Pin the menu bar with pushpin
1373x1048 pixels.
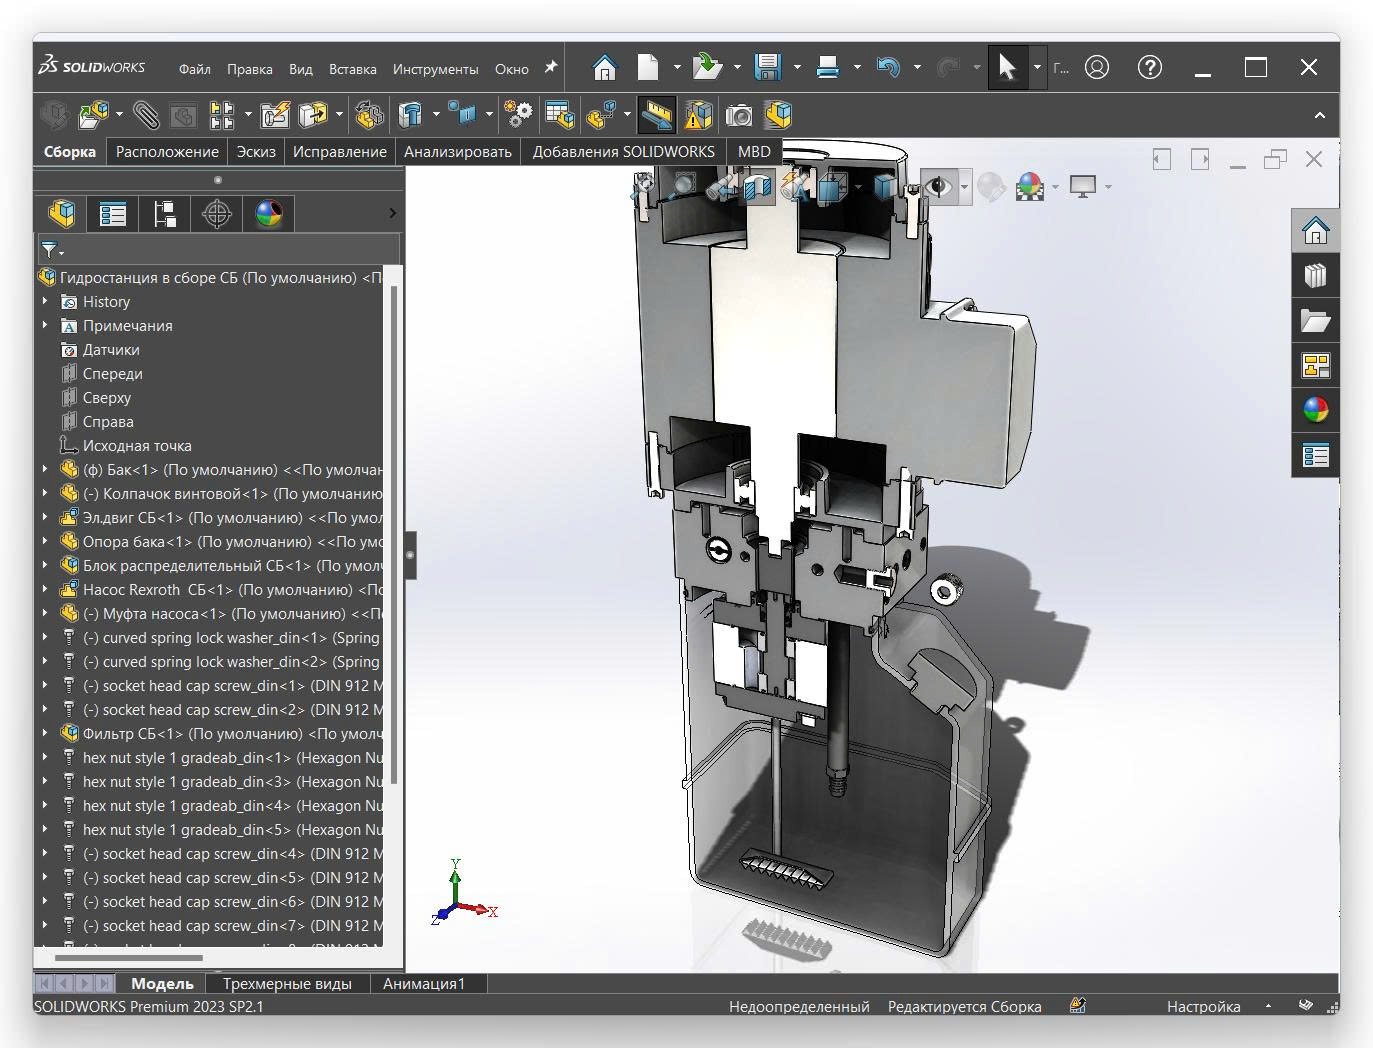click(551, 68)
